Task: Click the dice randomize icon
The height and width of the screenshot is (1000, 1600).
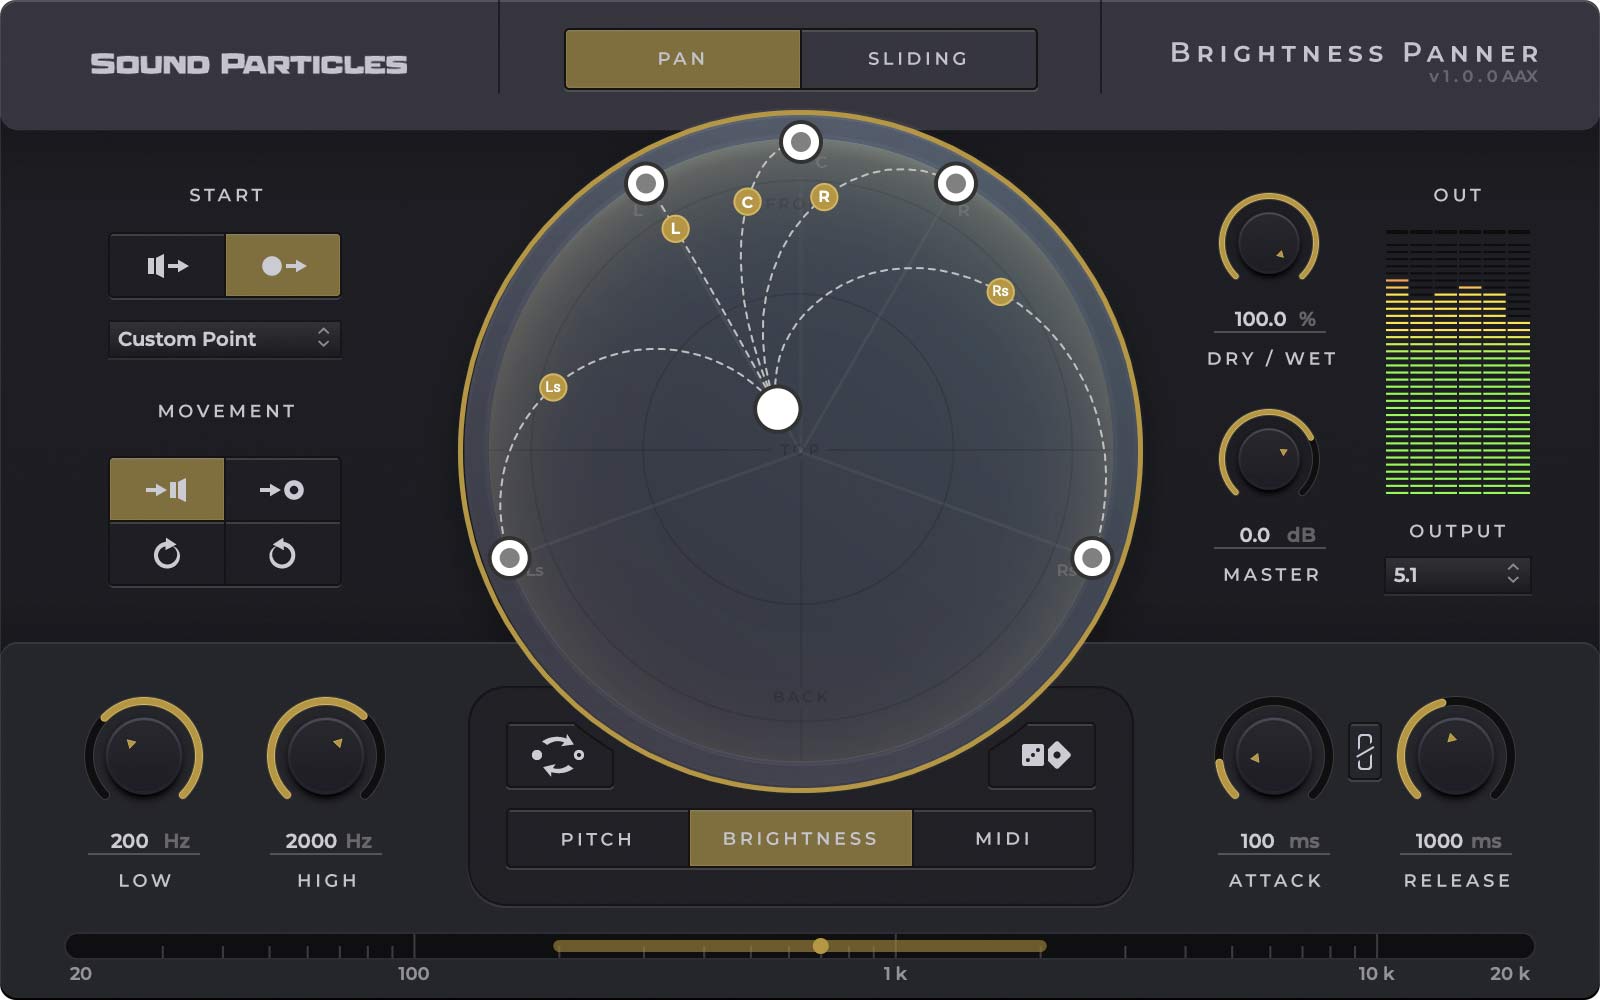Action: click(x=1042, y=757)
